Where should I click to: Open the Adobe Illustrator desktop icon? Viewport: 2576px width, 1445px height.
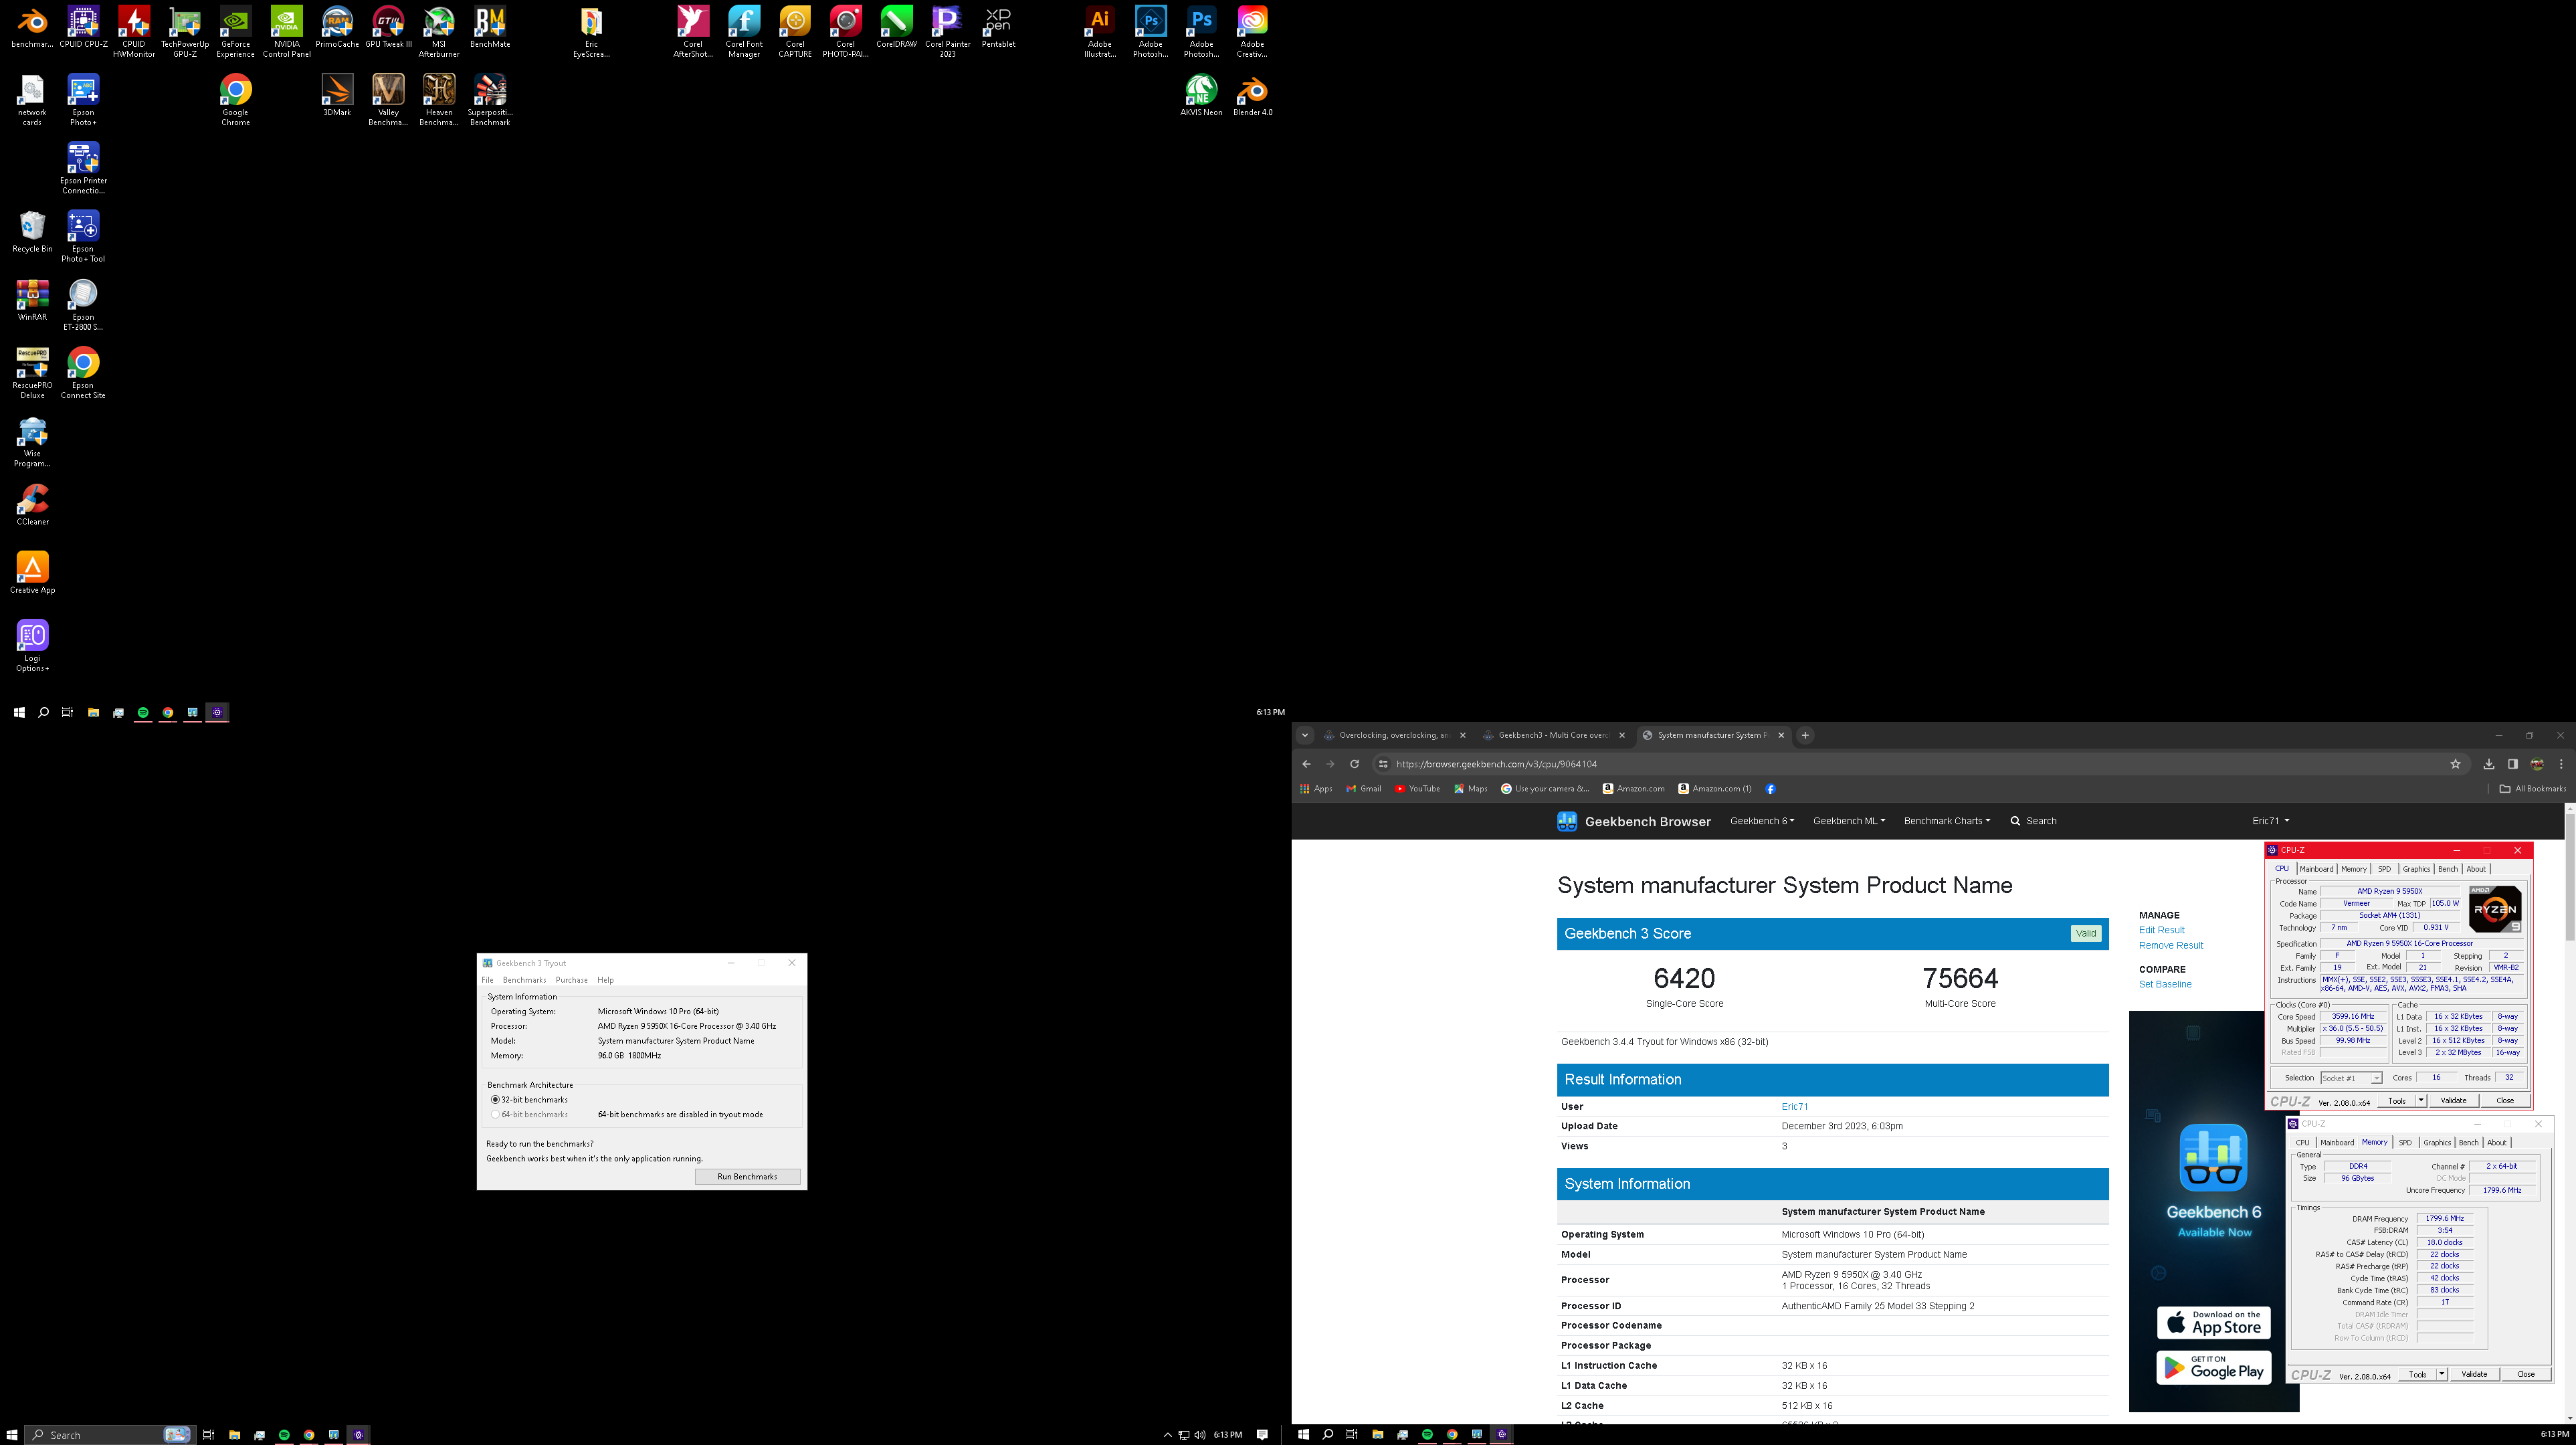click(x=1100, y=32)
